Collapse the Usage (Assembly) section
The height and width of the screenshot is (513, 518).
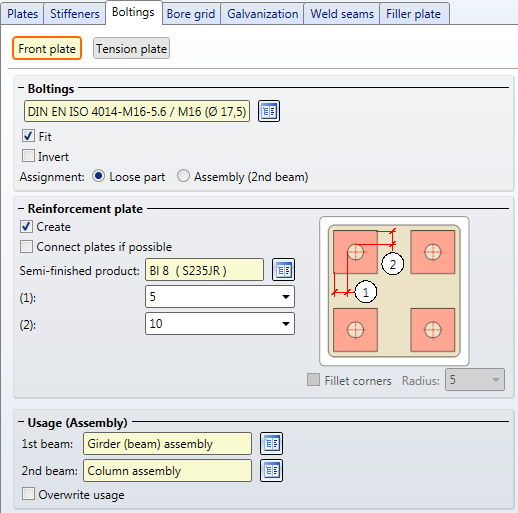tap(21, 422)
